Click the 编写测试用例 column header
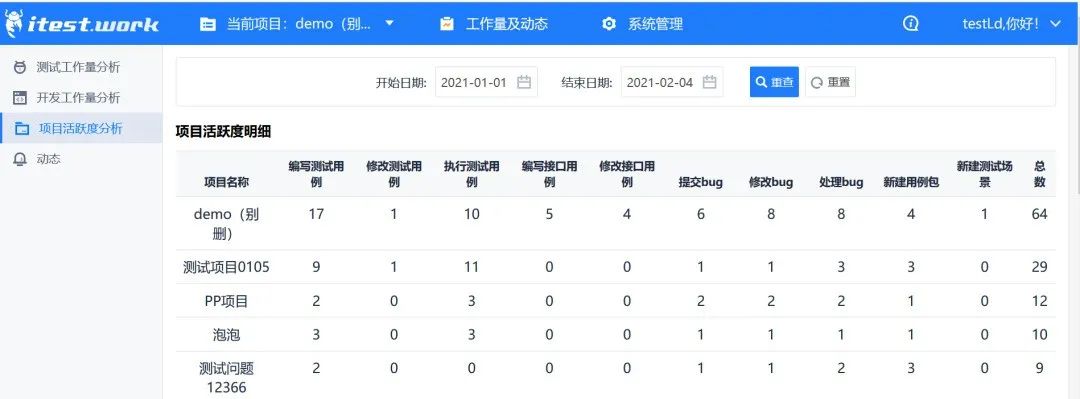Screen dimensions: 1080x399 pos(316,174)
